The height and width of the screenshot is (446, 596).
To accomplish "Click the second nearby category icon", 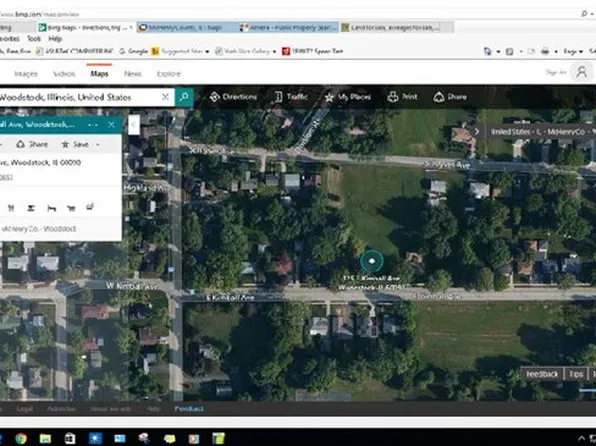I will point(31,208).
